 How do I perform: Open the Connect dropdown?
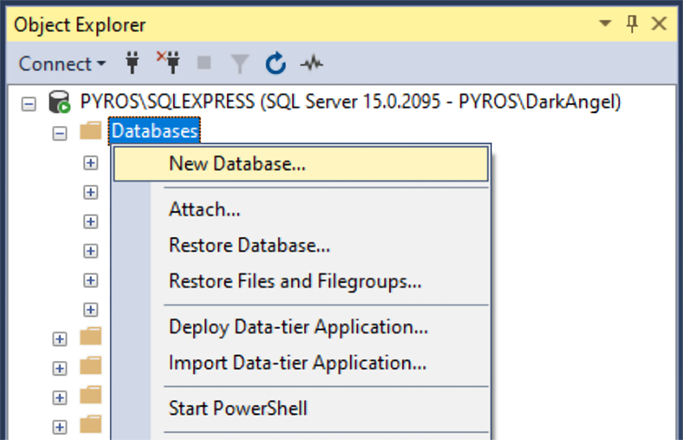(x=62, y=64)
